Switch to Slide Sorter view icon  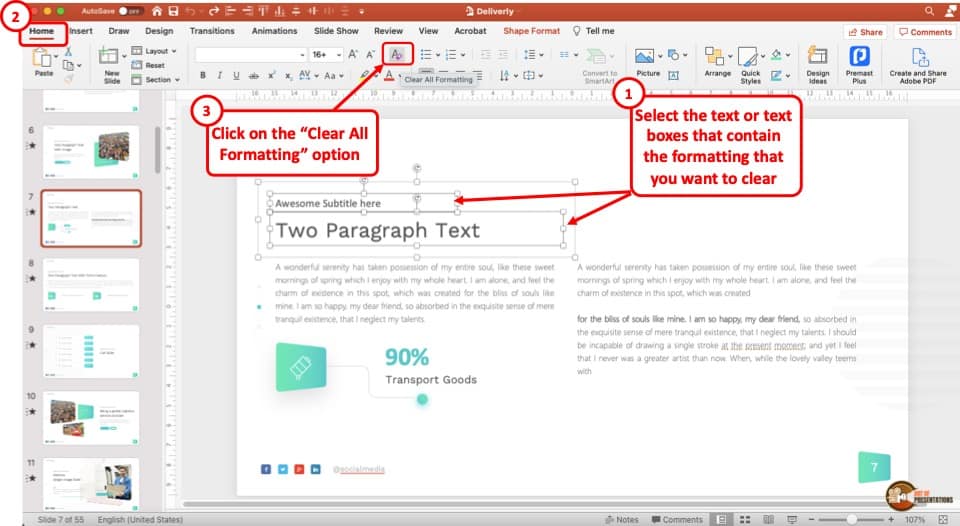pos(745,519)
